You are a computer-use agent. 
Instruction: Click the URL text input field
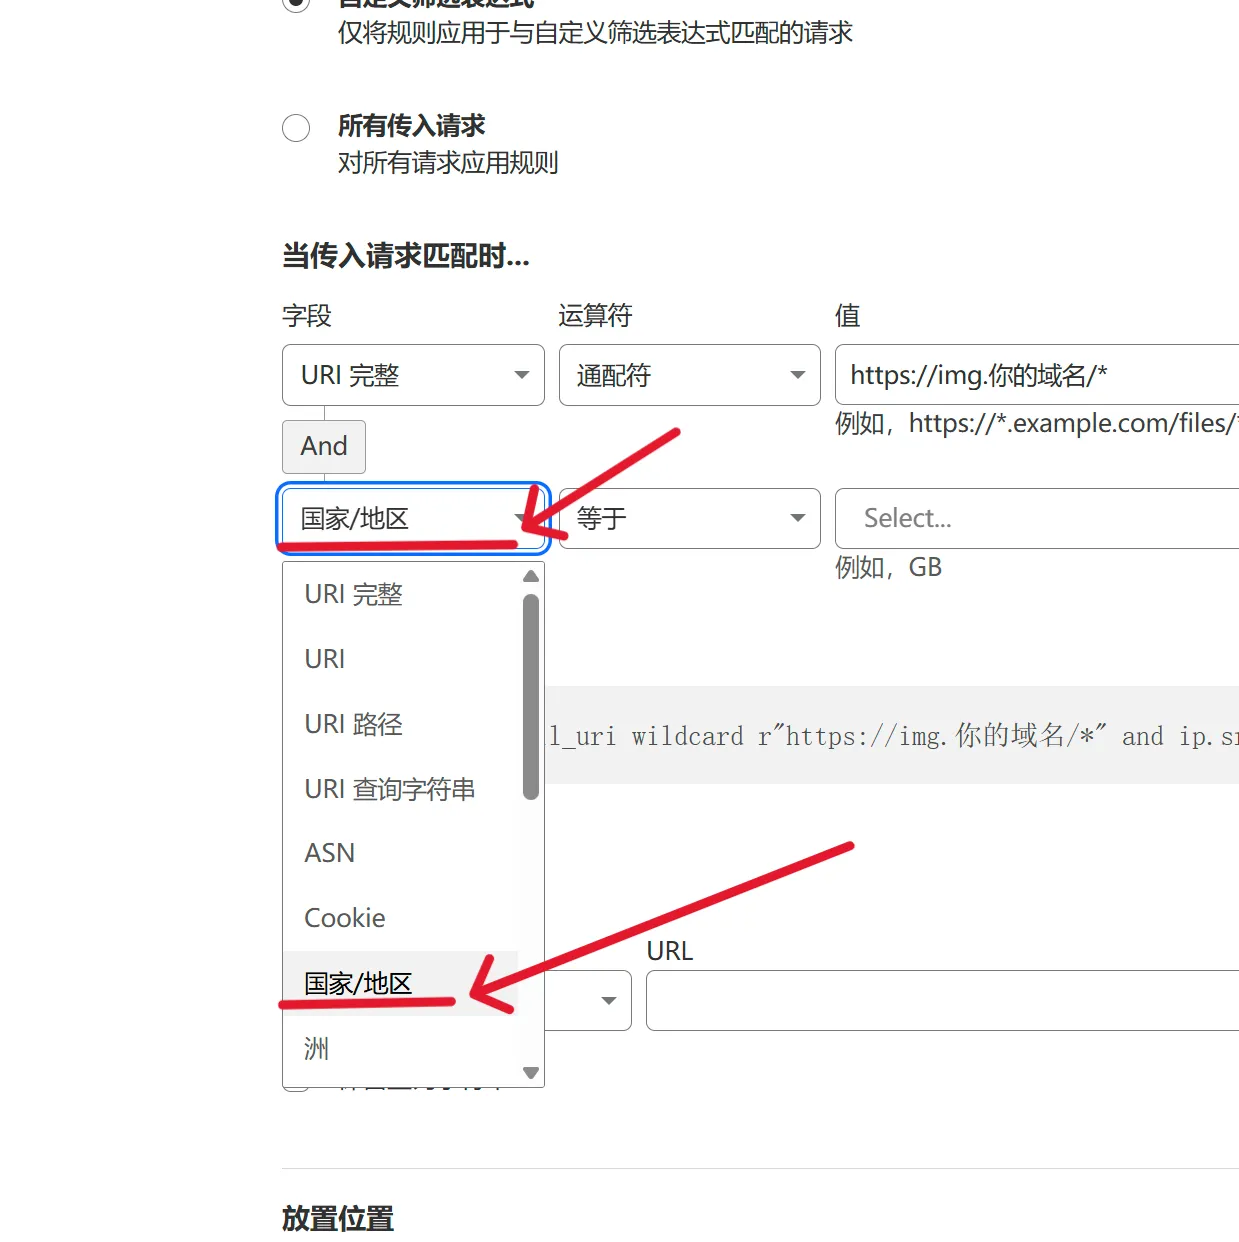[x=942, y=1000]
